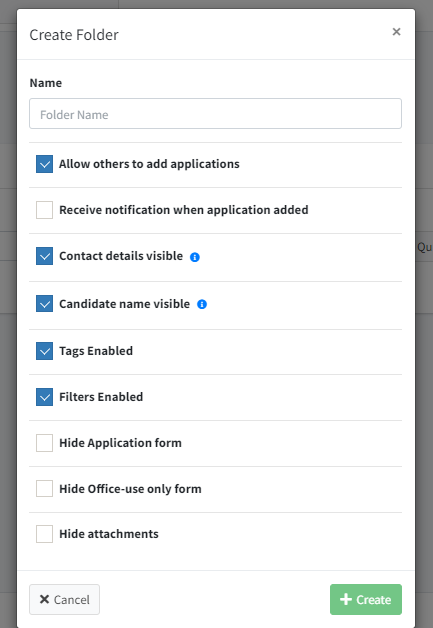Click into the Folder Name input field
The height and width of the screenshot is (628, 433).
215,114
